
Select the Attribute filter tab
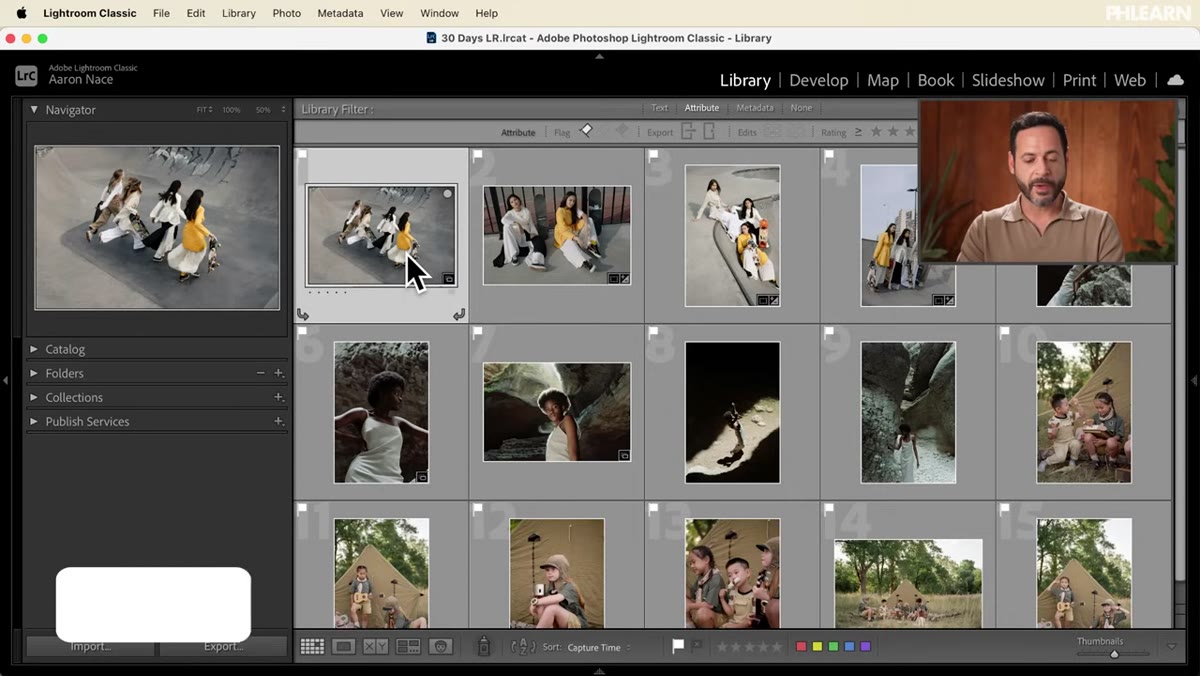pos(701,108)
